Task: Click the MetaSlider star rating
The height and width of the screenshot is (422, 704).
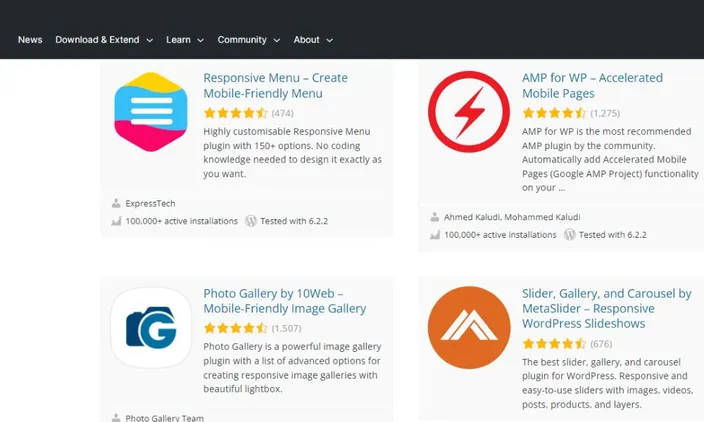Action: (x=554, y=344)
